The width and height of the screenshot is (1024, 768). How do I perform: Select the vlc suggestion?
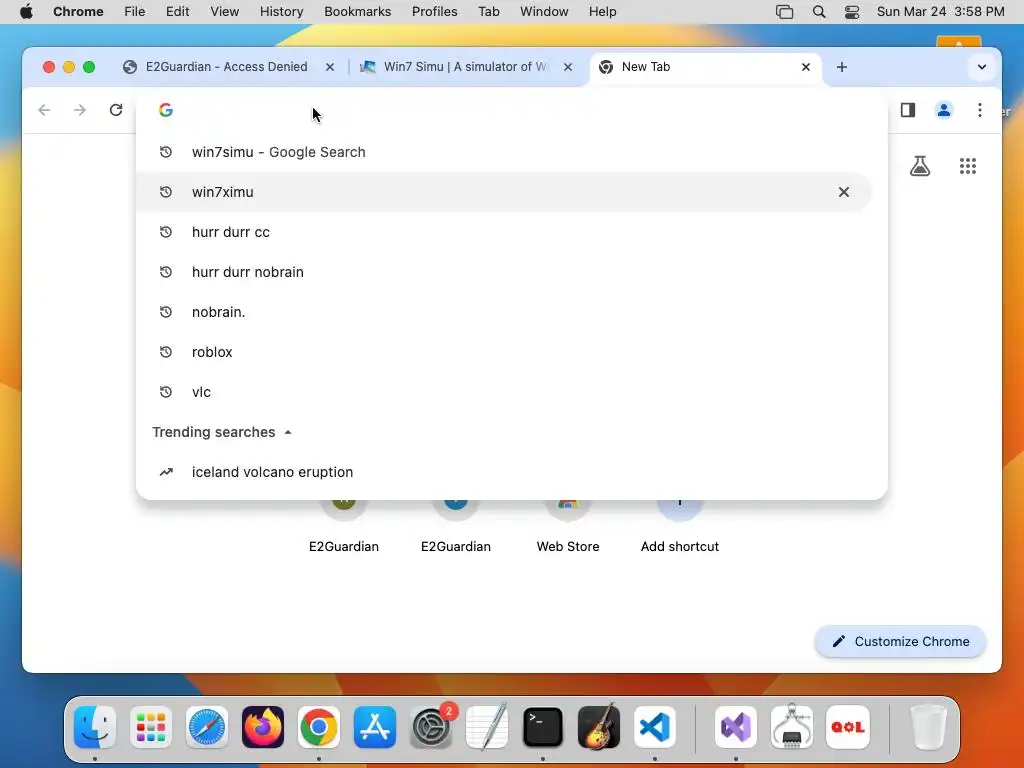pos(503,392)
